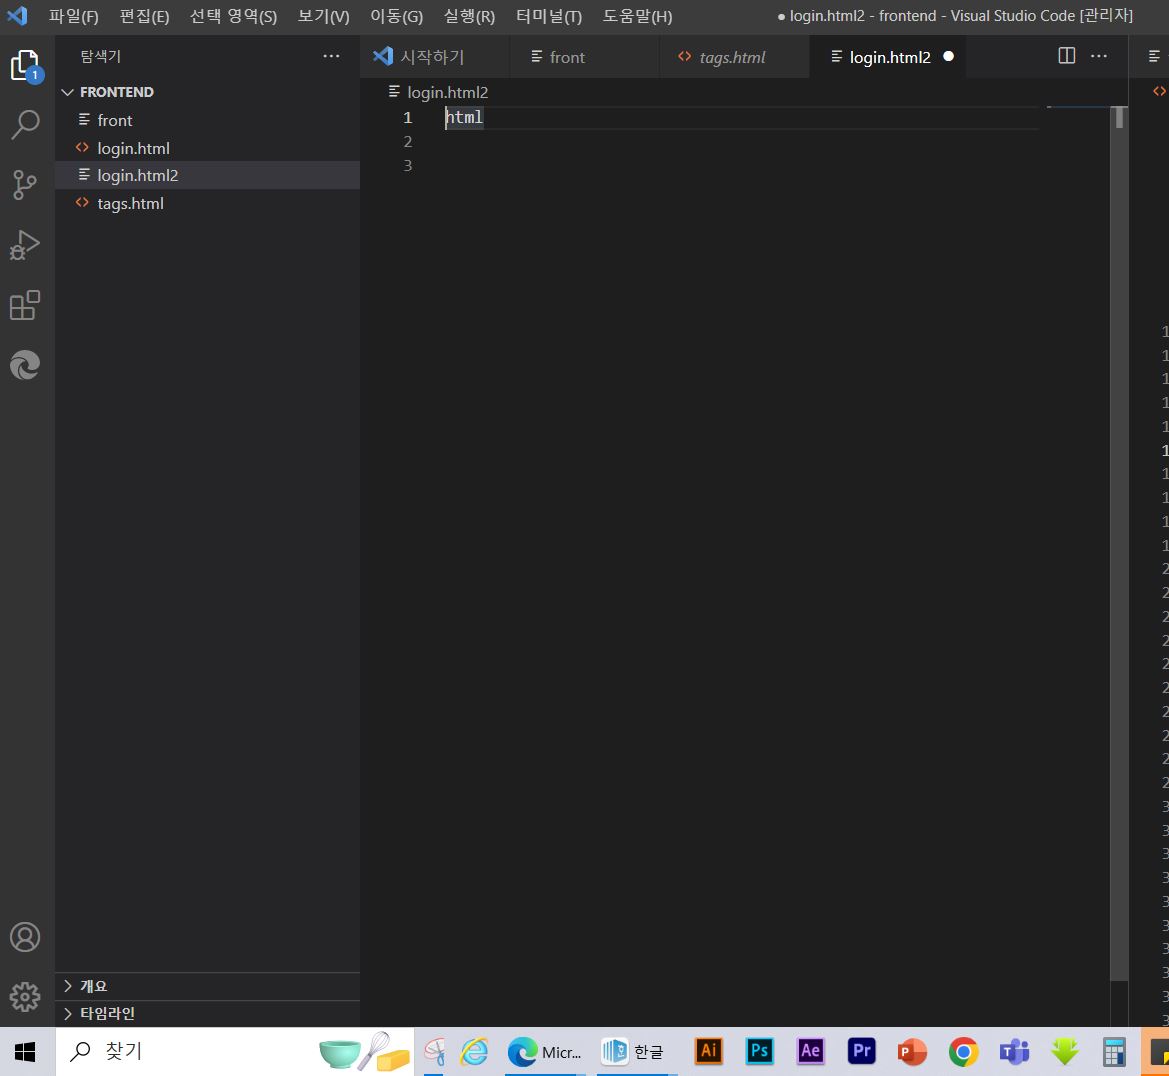This screenshot has width=1169, height=1076.
Task: Launch Internet Explorer from taskbar
Action: (474, 1052)
